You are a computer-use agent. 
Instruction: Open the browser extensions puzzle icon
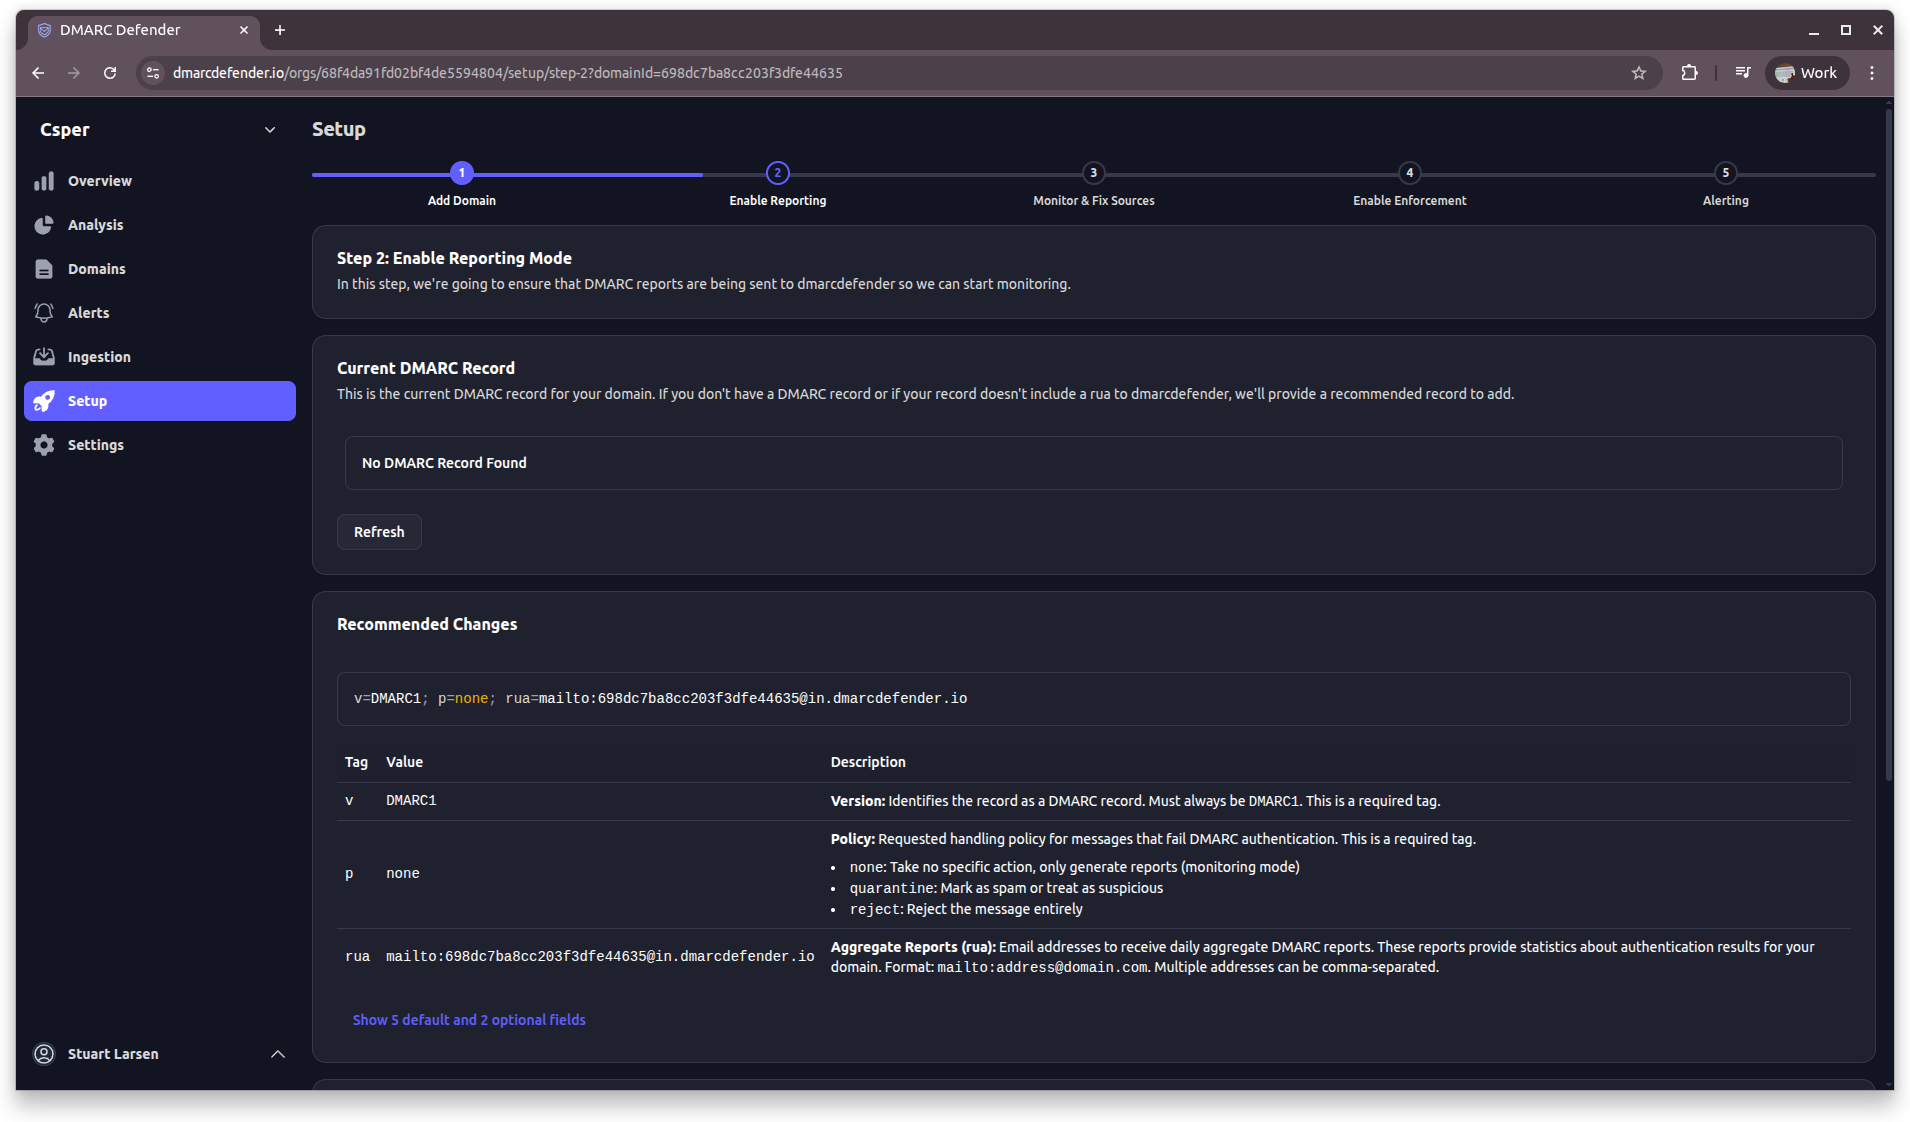(x=1690, y=72)
